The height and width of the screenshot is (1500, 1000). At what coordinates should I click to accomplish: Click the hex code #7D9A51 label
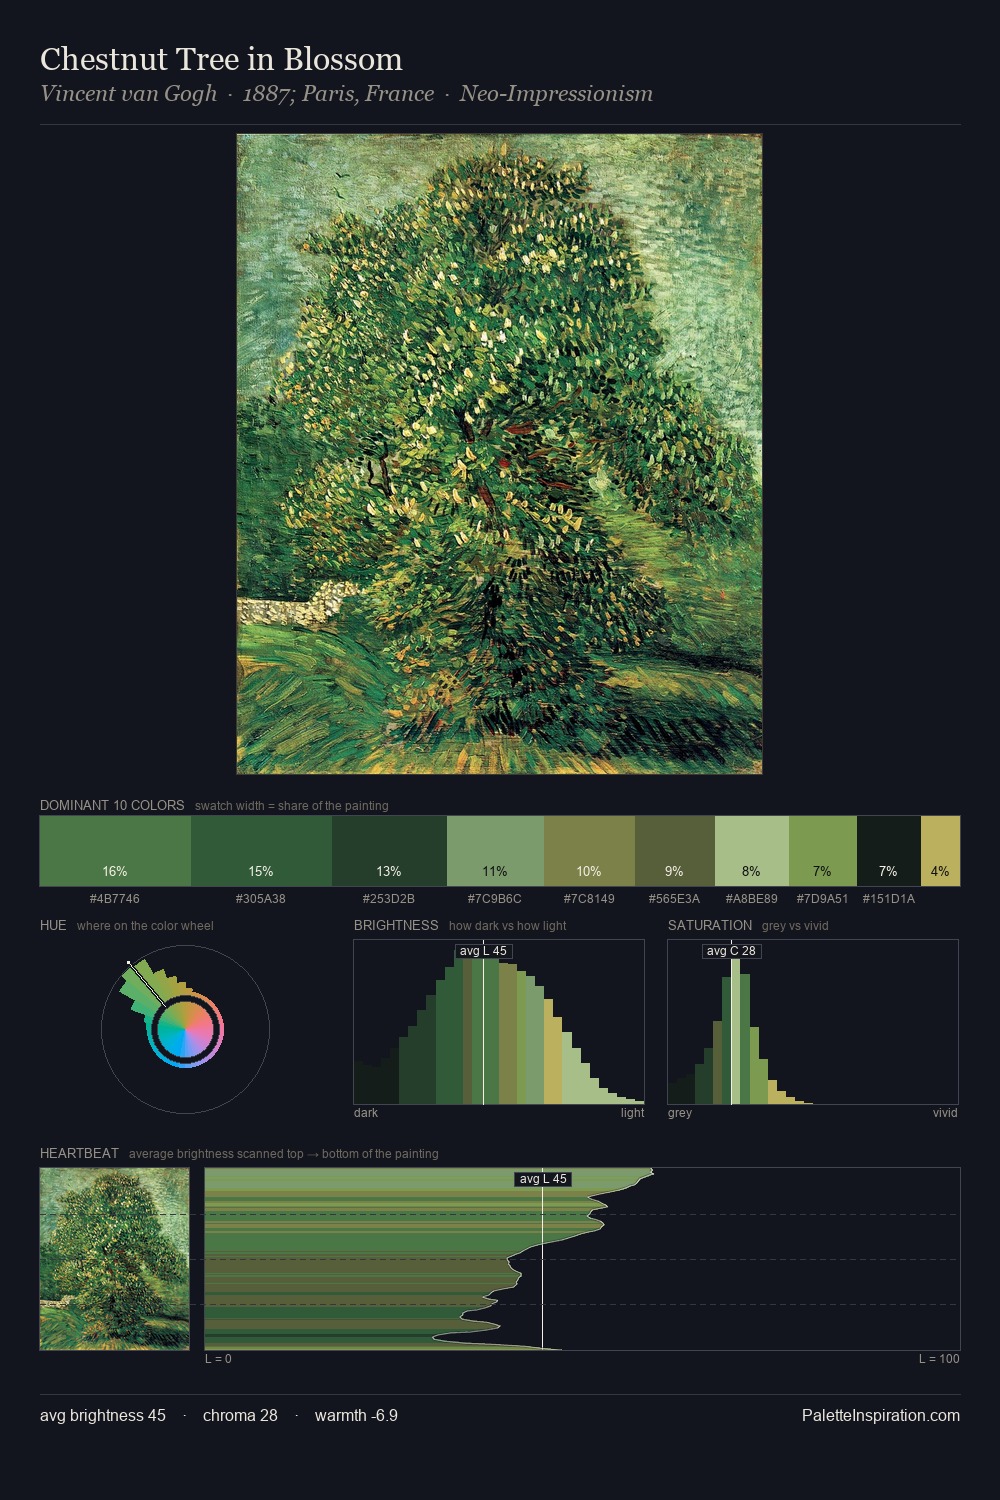[x=823, y=899]
